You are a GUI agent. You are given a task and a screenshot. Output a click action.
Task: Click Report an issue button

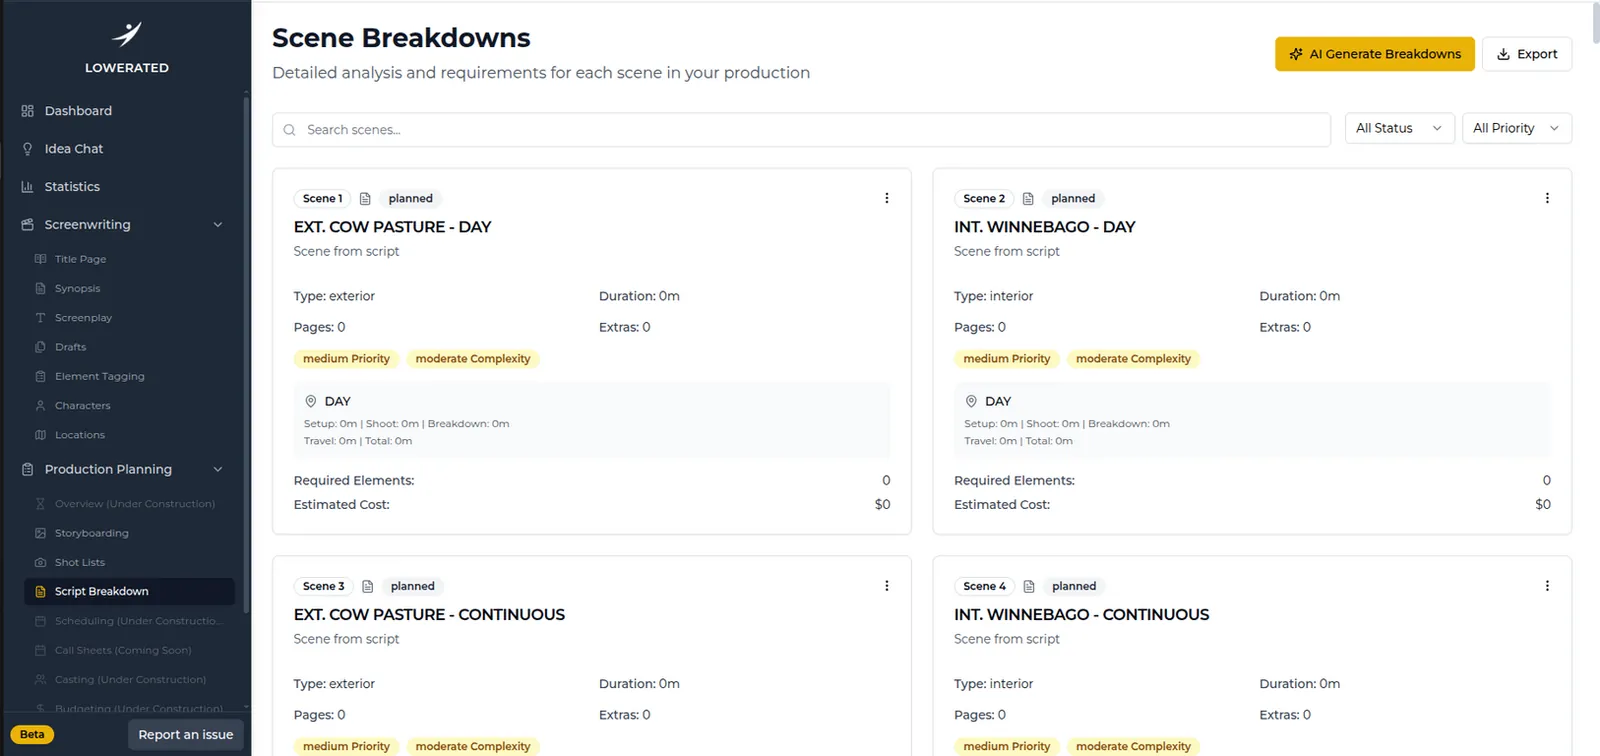186,734
